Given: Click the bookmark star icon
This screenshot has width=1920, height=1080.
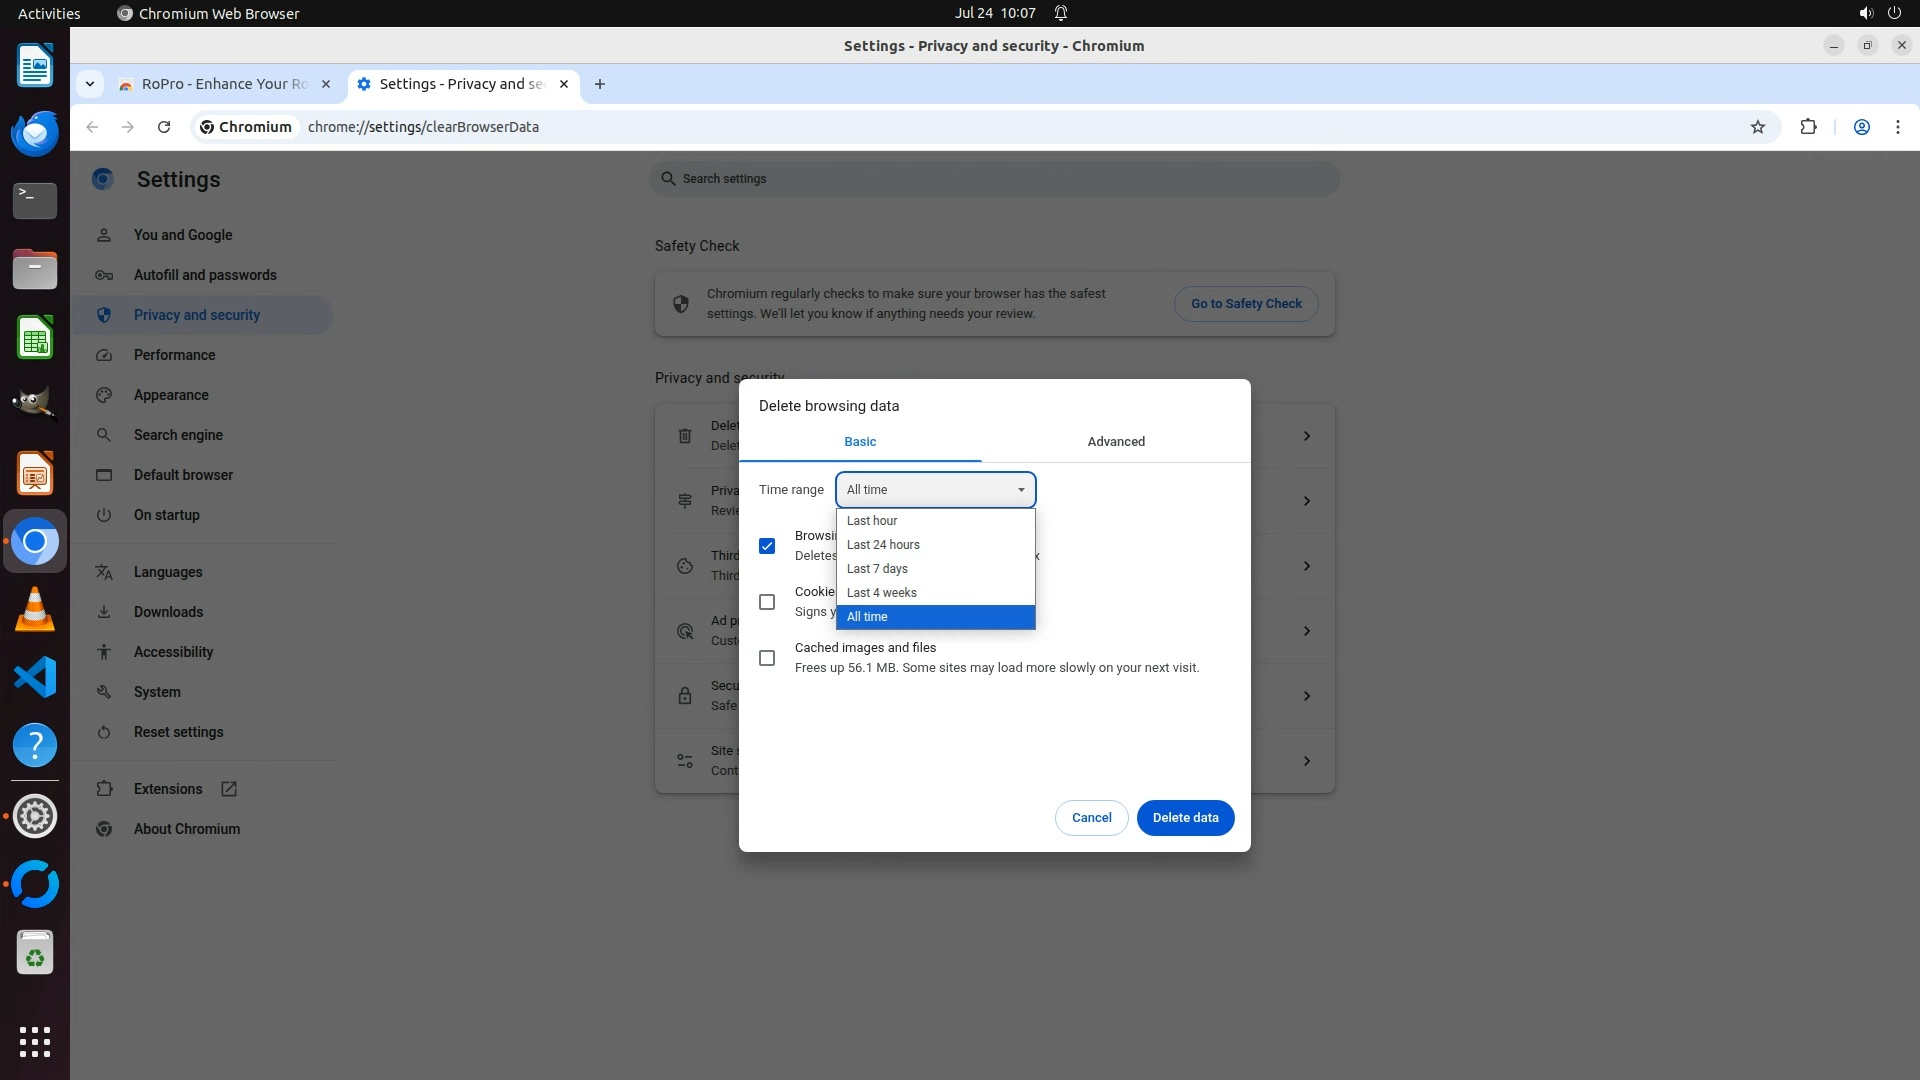Looking at the screenshot, I should pyautogui.click(x=1757, y=127).
